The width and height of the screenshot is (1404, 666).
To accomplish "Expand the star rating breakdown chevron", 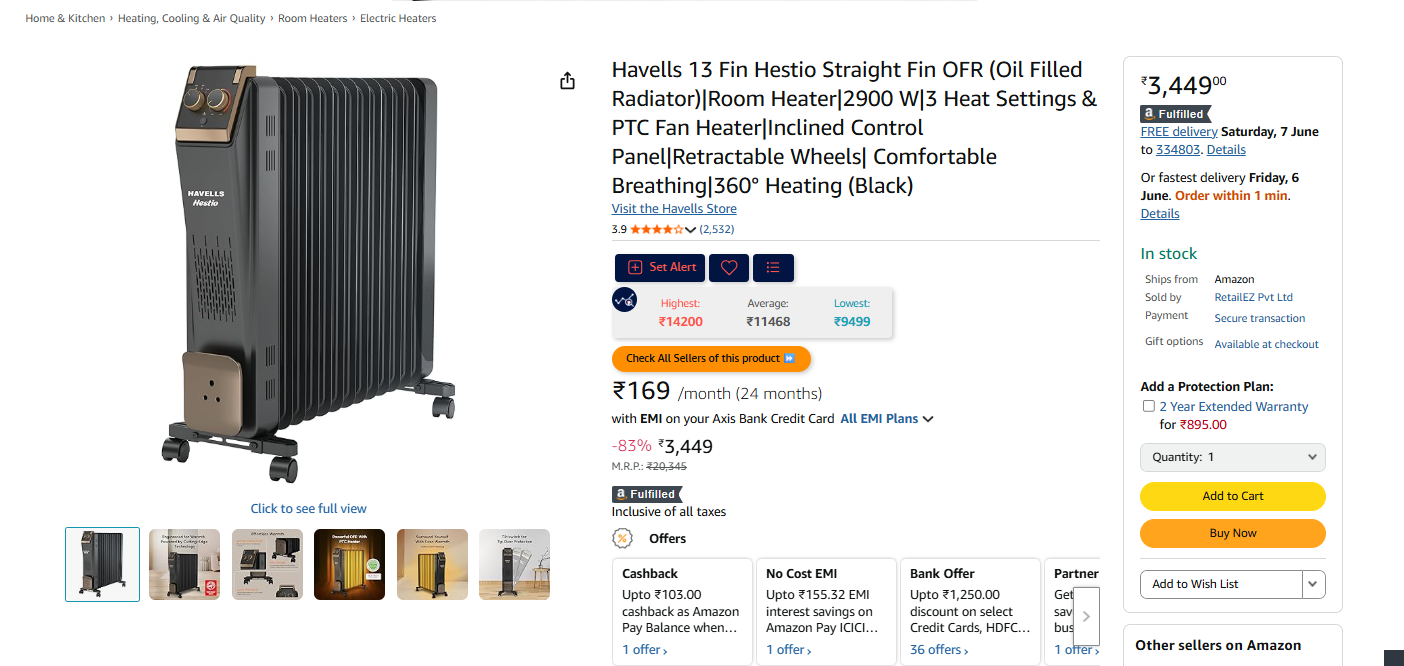I will coord(690,230).
